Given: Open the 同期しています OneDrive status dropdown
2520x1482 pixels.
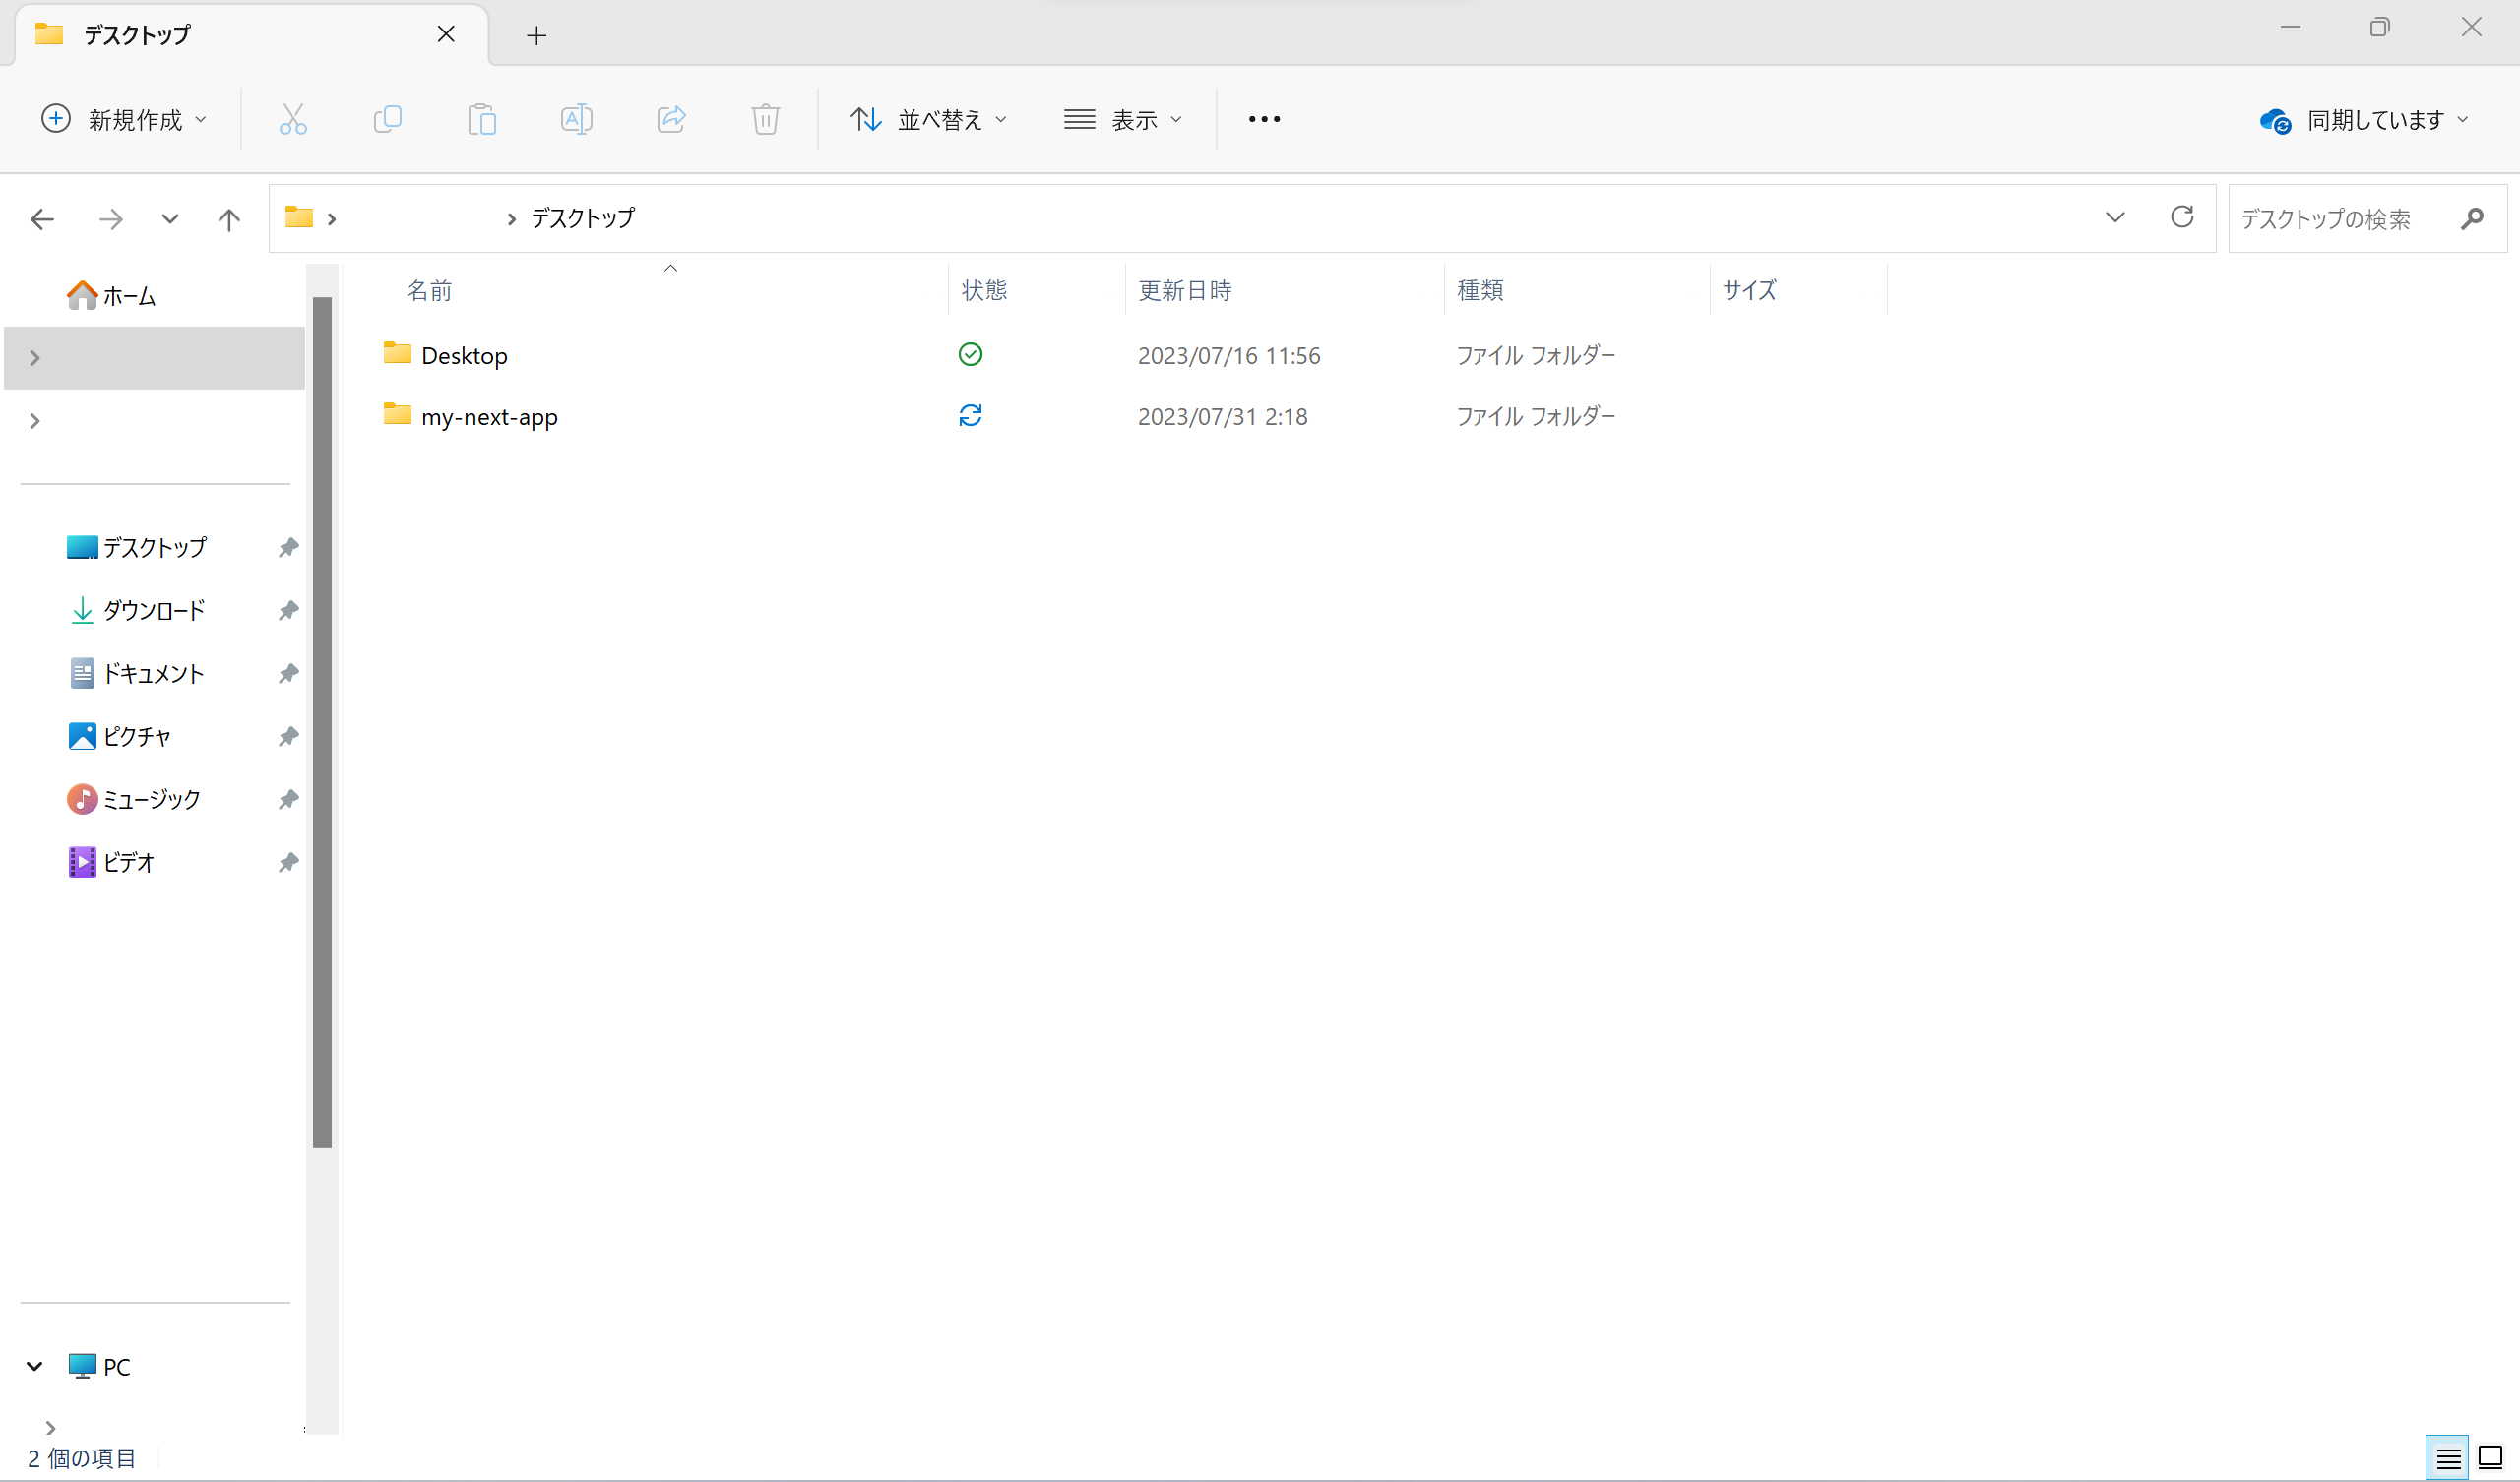Looking at the screenshot, I should tap(2364, 120).
